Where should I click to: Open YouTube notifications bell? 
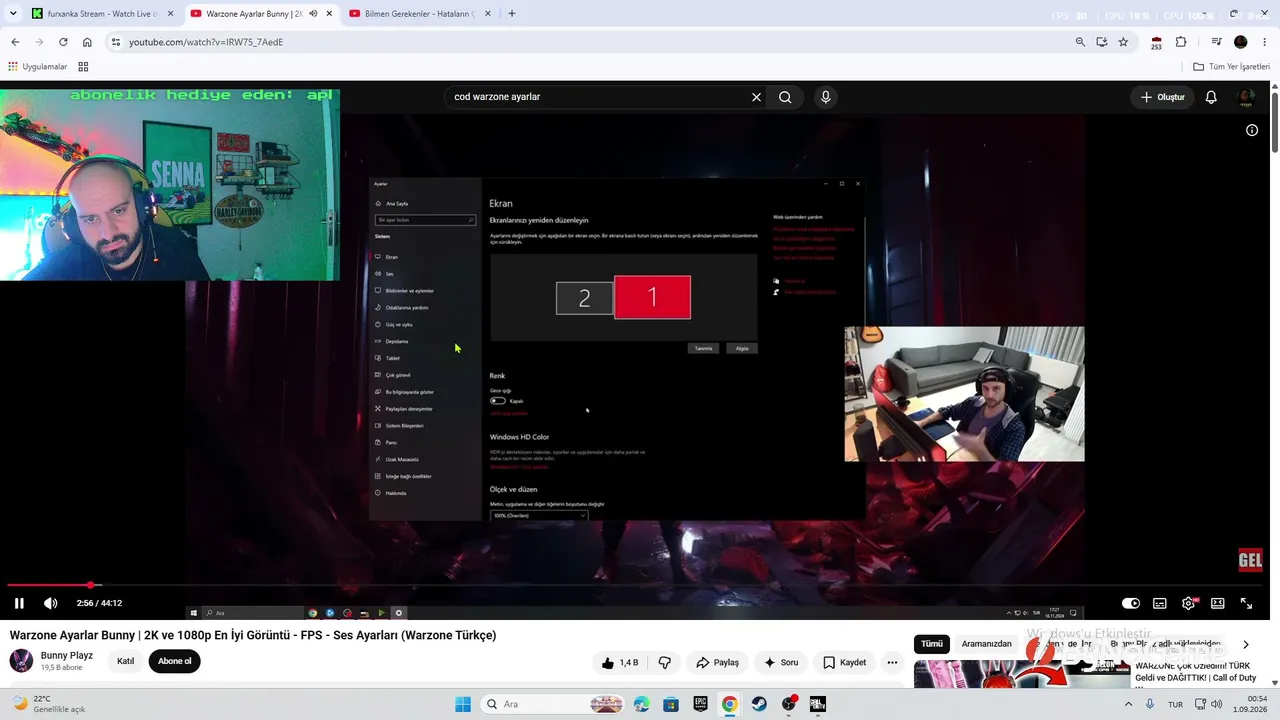[x=1211, y=97]
